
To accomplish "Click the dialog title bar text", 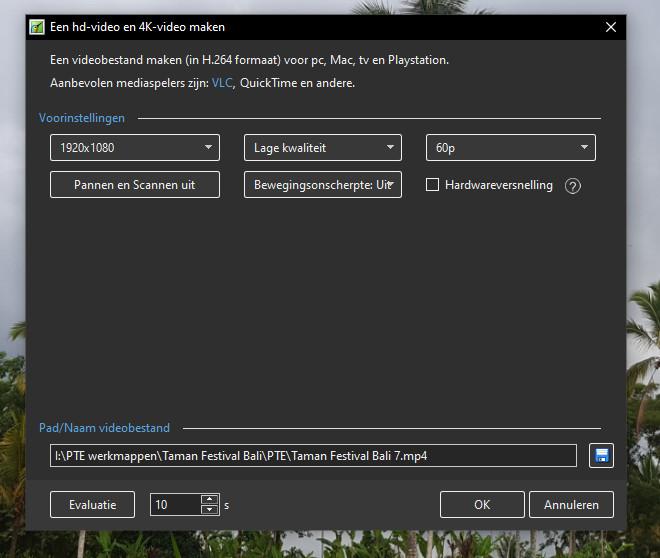I will pos(138,27).
